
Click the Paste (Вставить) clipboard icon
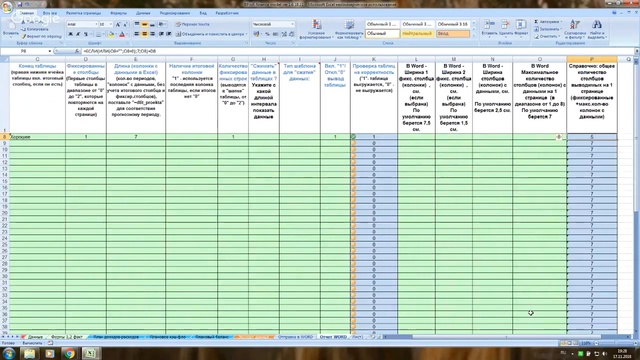10,28
